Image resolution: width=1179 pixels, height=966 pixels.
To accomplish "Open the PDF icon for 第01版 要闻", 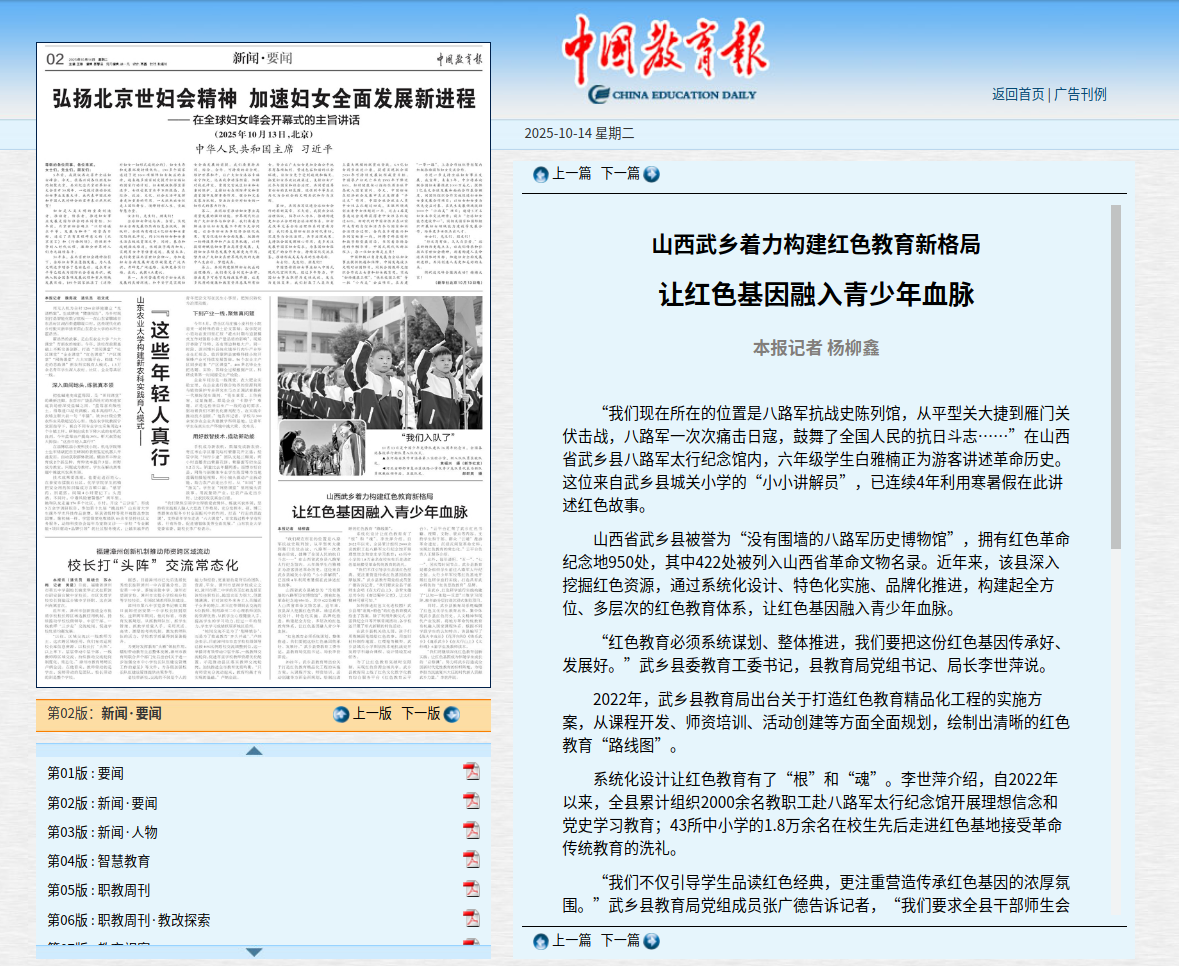I will (471, 771).
